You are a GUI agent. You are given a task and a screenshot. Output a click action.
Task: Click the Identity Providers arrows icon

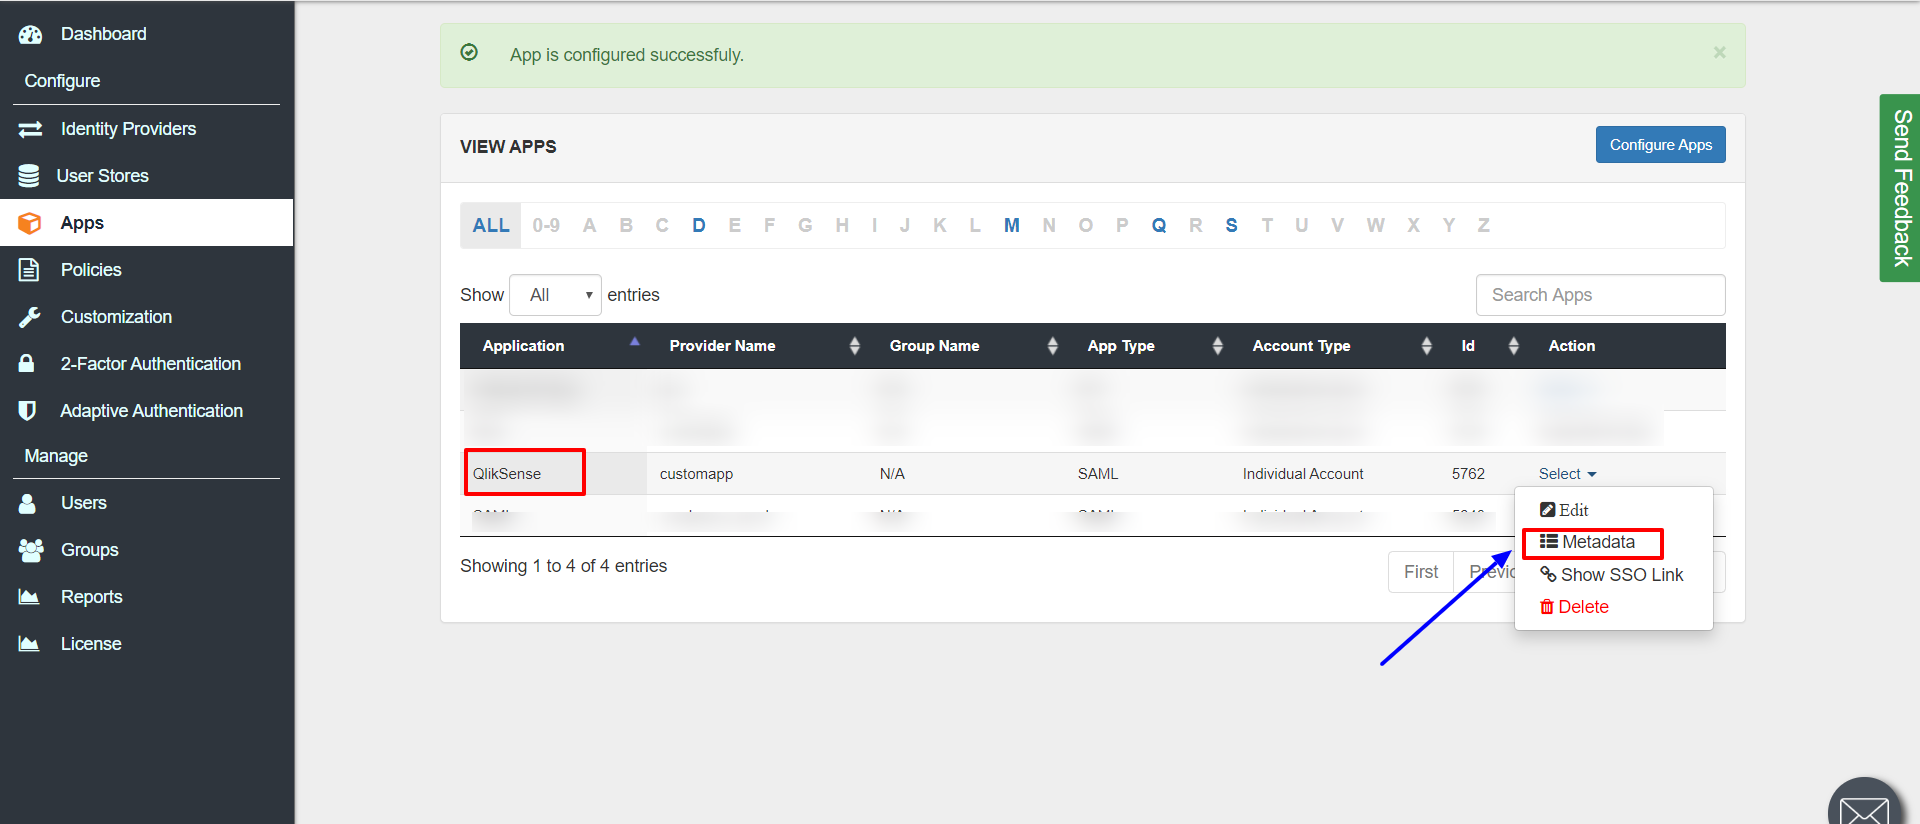(x=30, y=129)
